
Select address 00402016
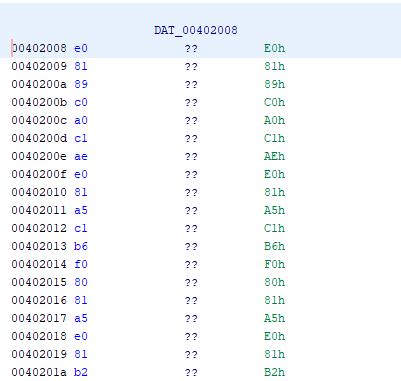coord(39,300)
